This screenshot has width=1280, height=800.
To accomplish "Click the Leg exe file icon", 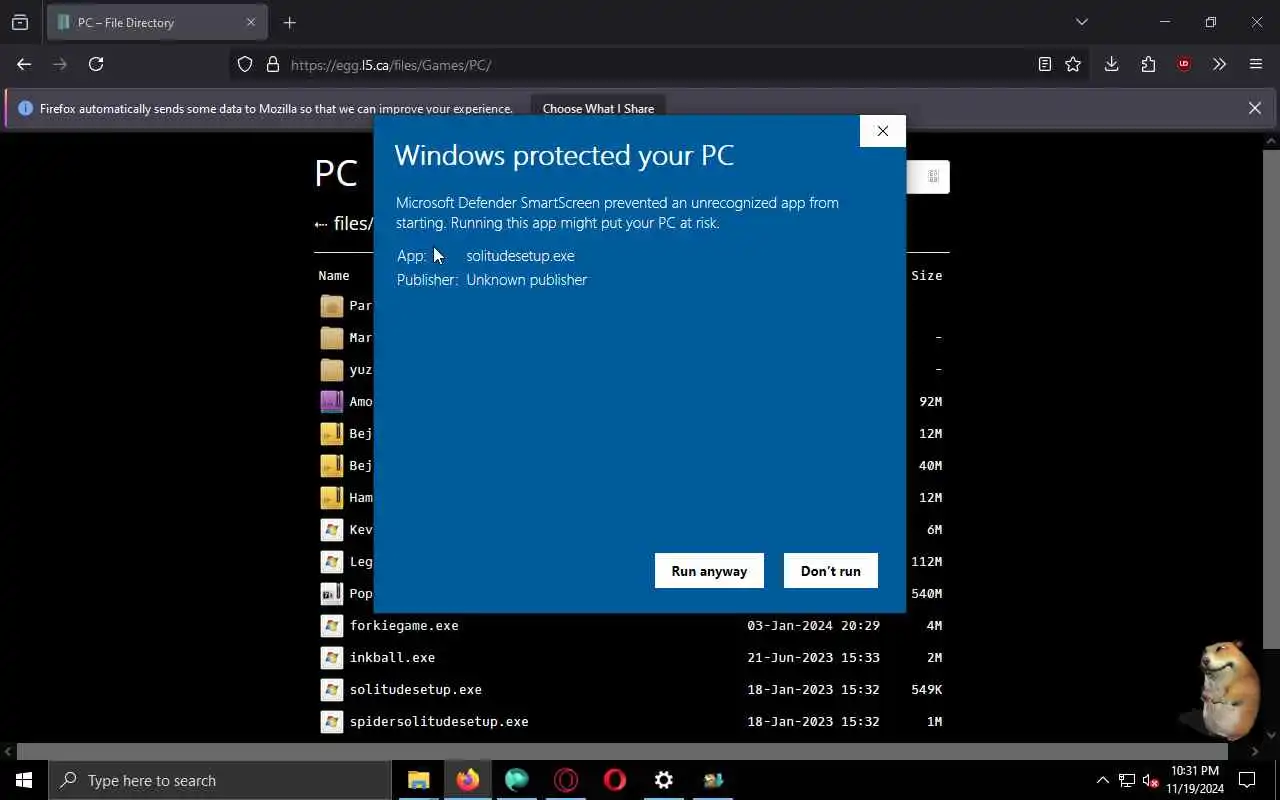I will point(332,561).
